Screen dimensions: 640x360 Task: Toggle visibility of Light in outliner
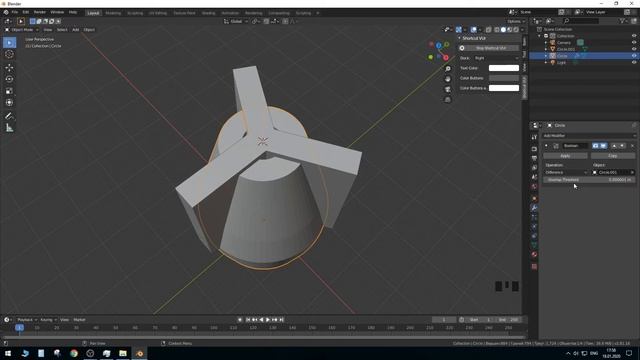click(x=634, y=62)
